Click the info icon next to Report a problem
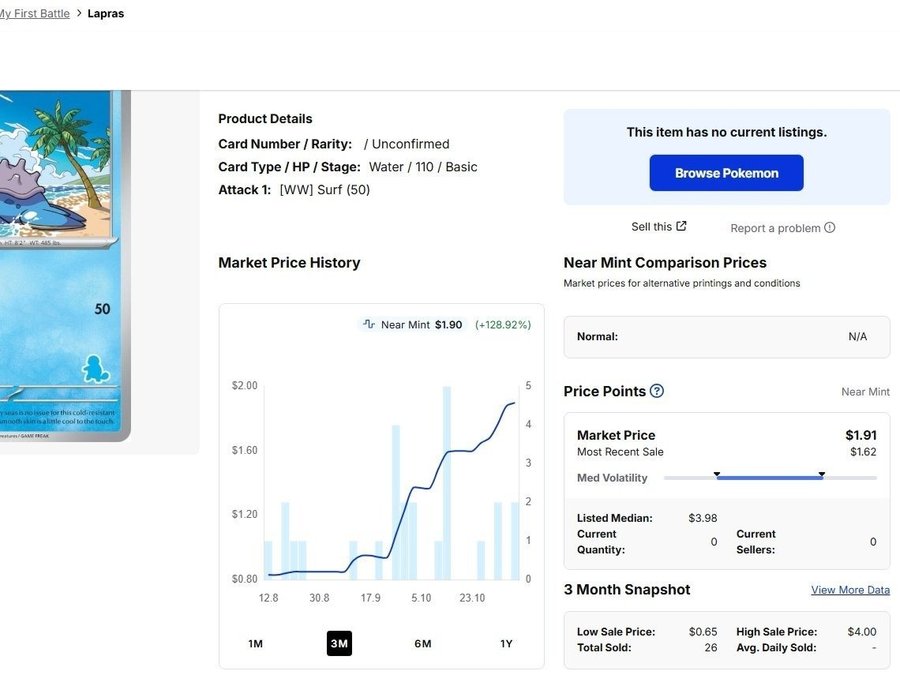Viewport: 900px width, 675px height. (830, 228)
